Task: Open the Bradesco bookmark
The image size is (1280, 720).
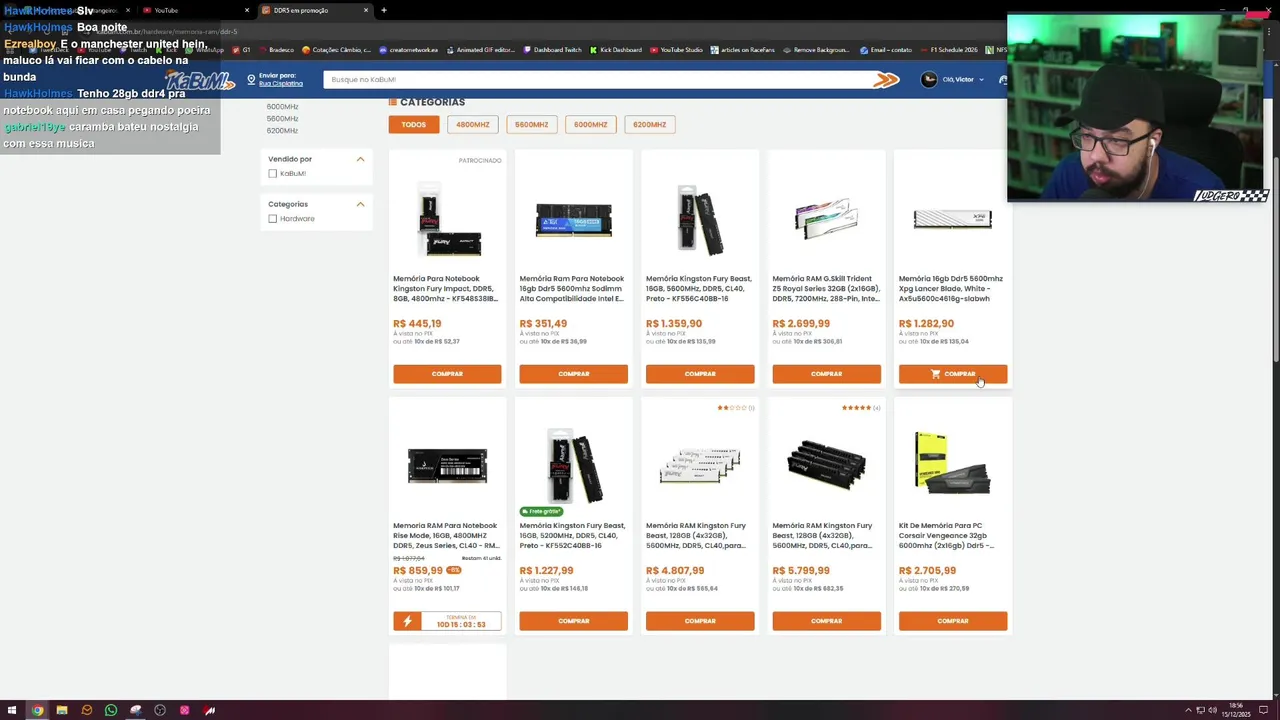Action: click(x=276, y=50)
